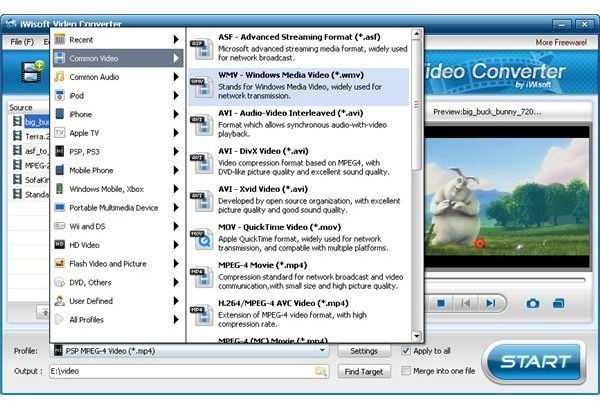The height and width of the screenshot is (402, 600).
Task: Click the format list scrollbar thumb
Action: click(x=417, y=105)
